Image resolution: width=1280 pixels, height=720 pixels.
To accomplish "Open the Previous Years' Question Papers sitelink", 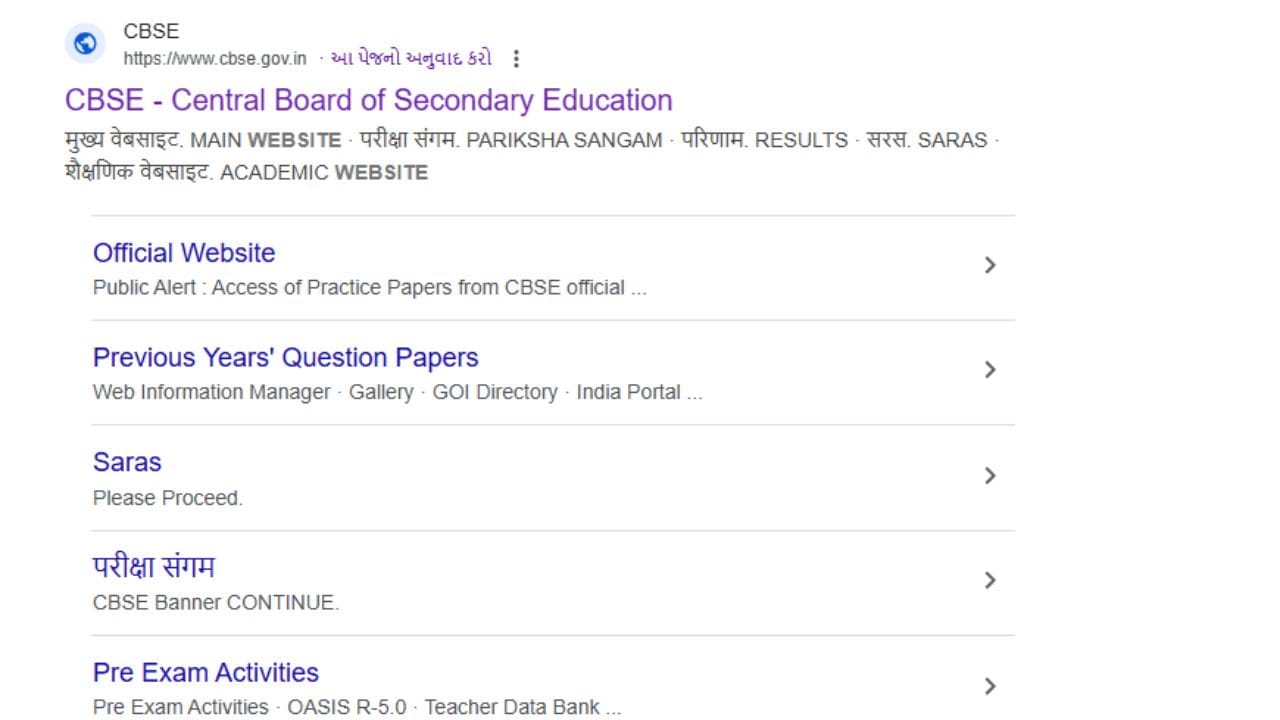I will [285, 357].
